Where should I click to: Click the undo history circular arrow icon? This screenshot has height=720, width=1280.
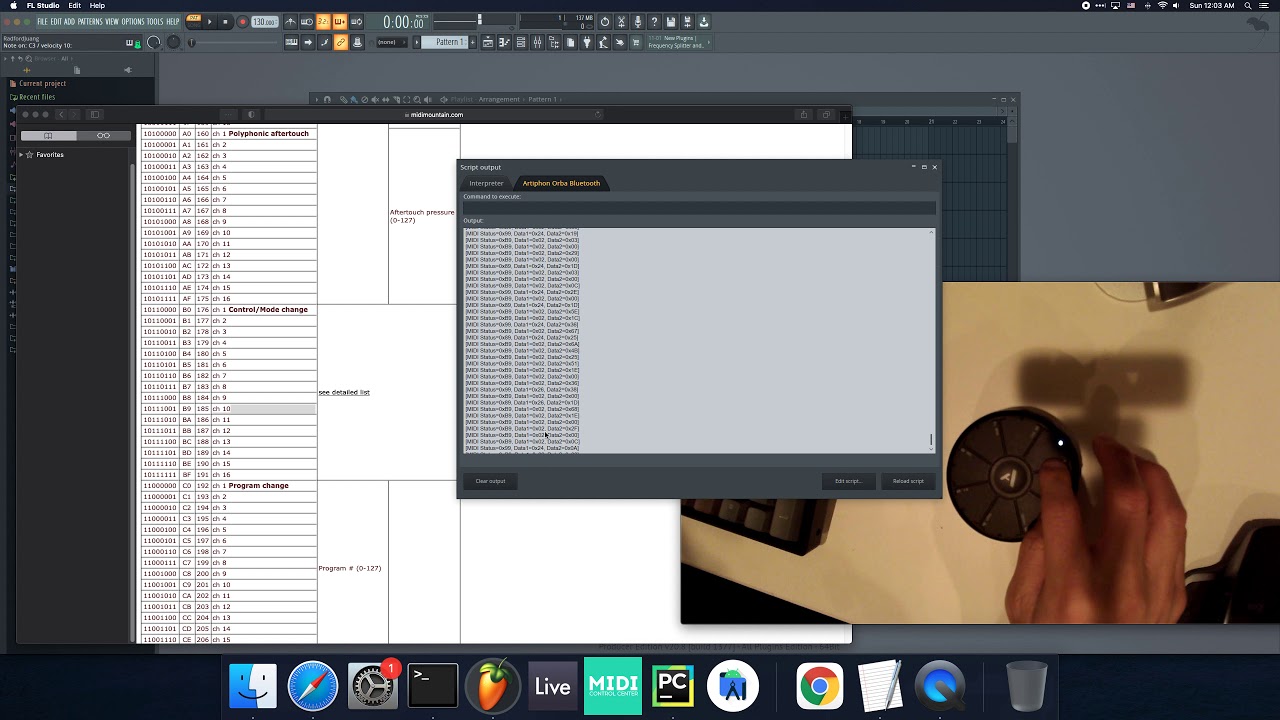click(x=605, y=22)
